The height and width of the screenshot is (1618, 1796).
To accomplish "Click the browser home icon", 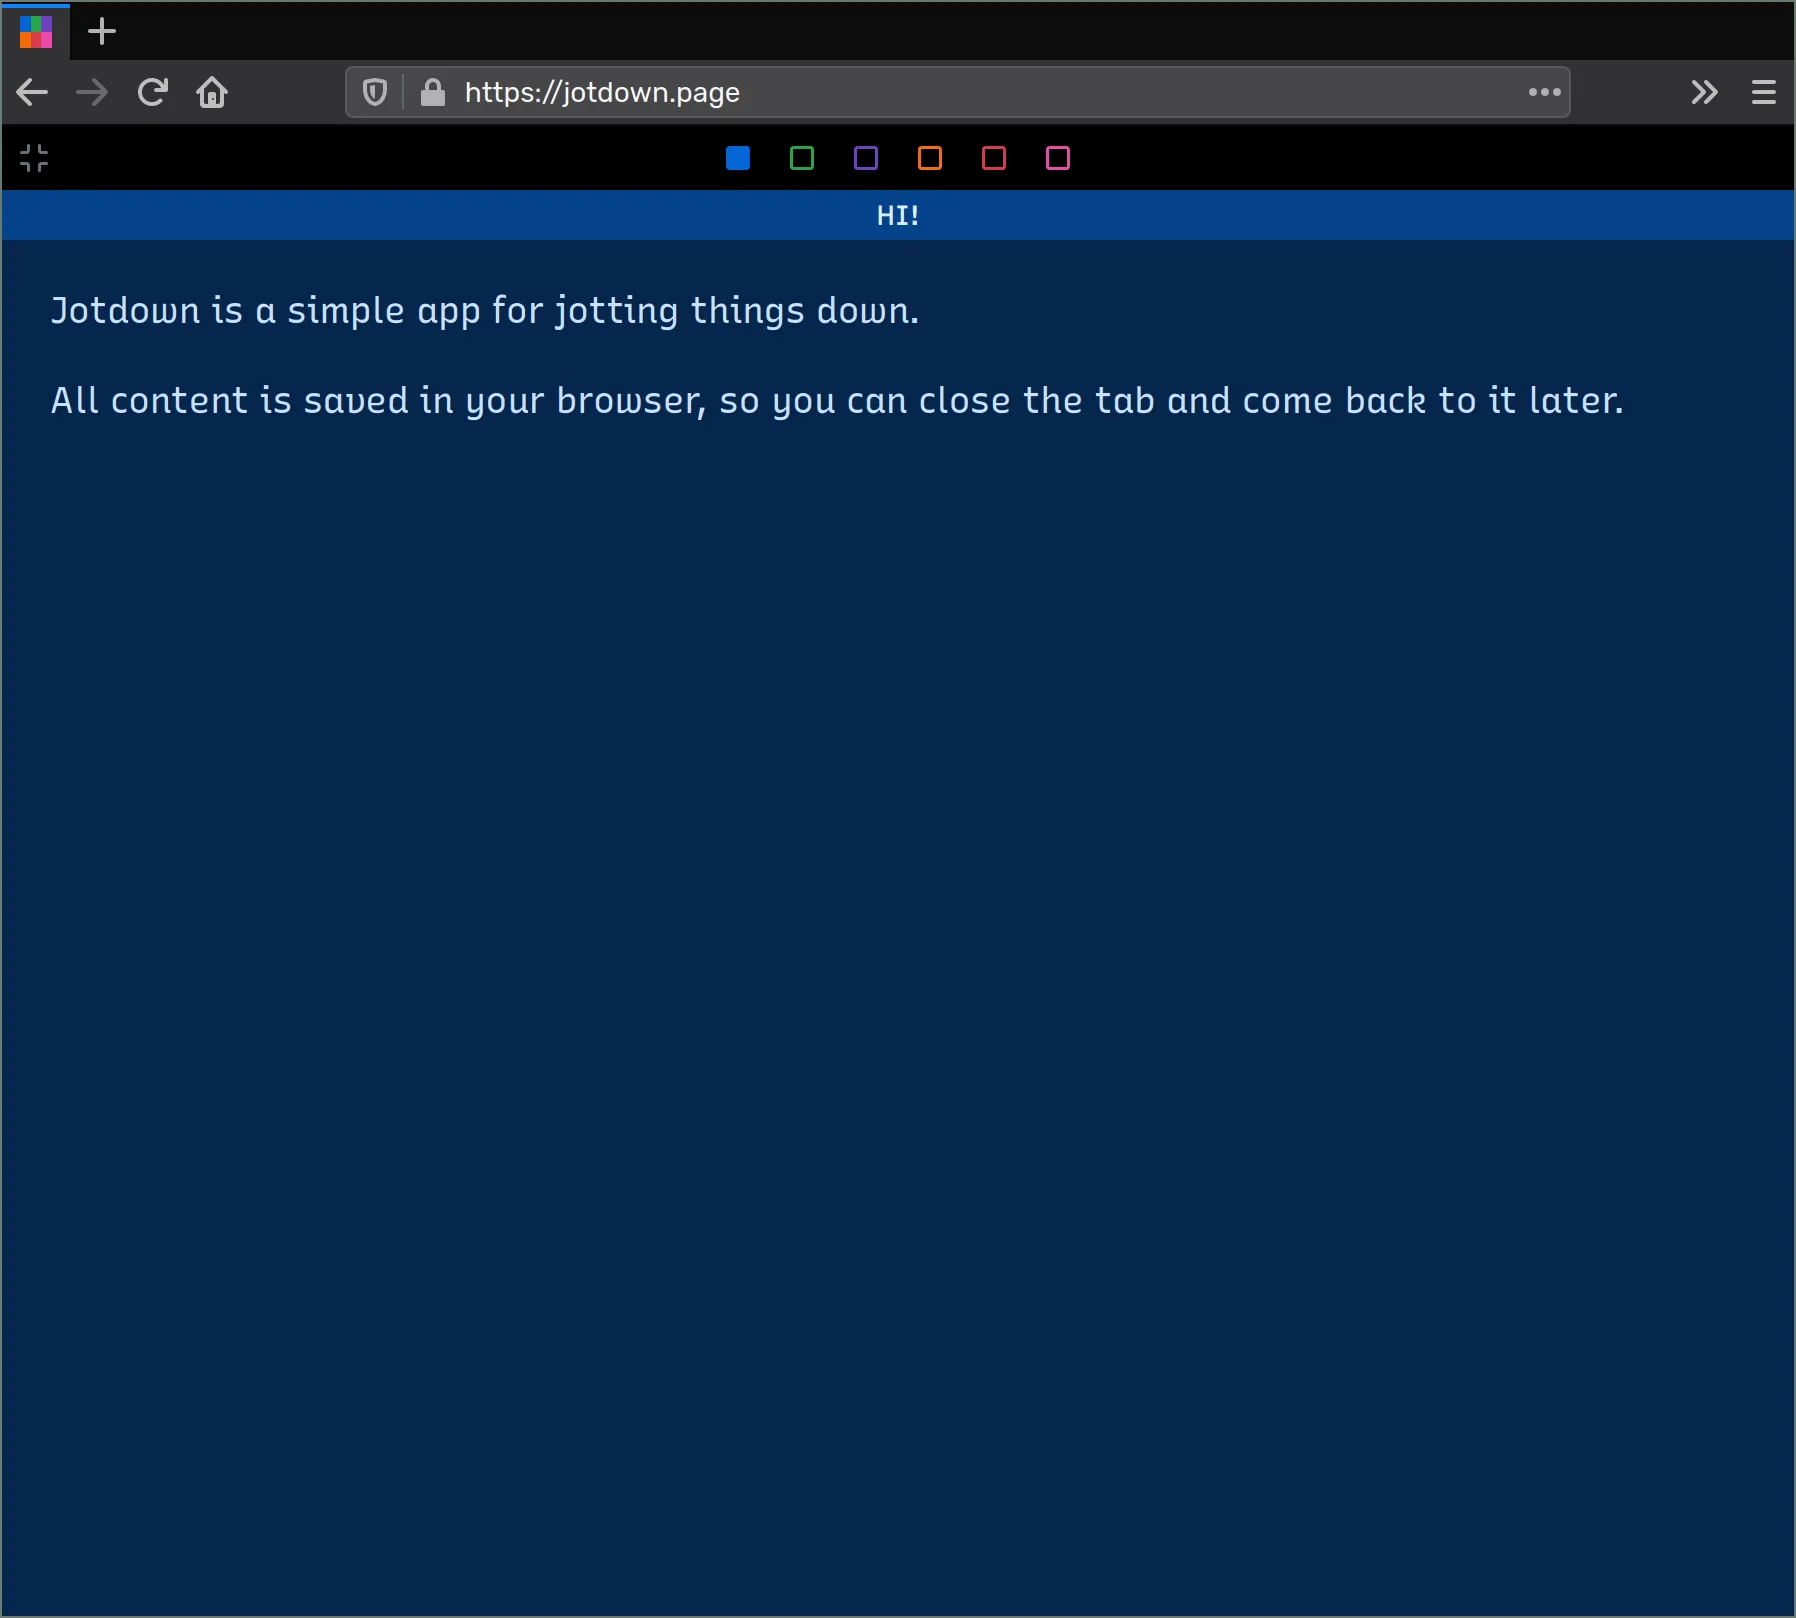I will tap(212, 92).
